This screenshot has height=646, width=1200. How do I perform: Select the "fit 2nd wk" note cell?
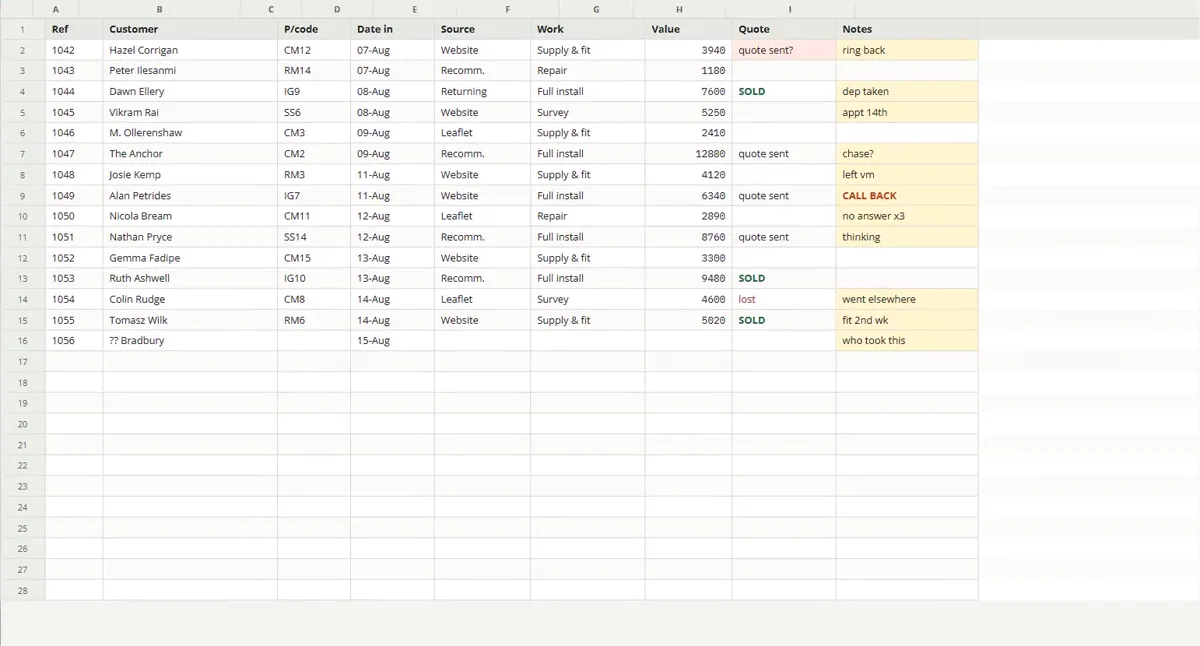907,320
